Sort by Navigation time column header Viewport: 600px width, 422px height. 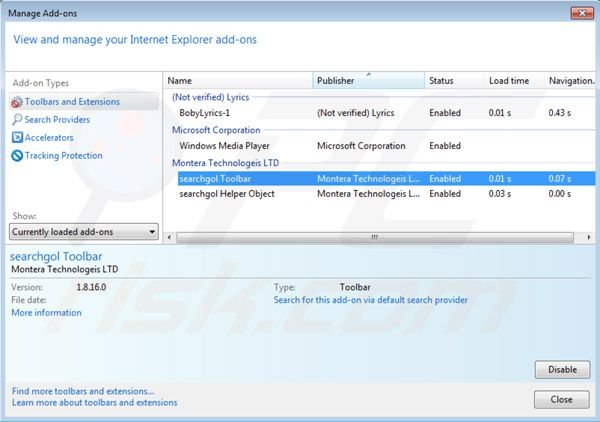point(570,81)
